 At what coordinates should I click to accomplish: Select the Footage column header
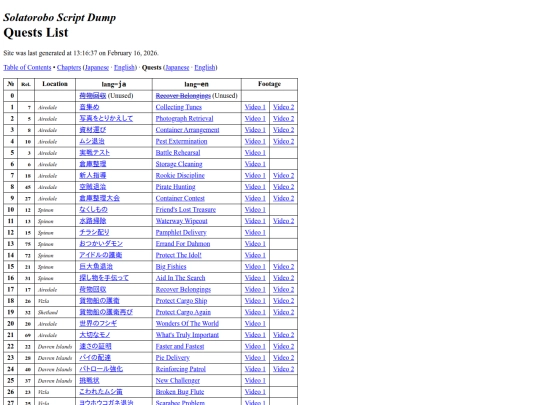point(269,84)
